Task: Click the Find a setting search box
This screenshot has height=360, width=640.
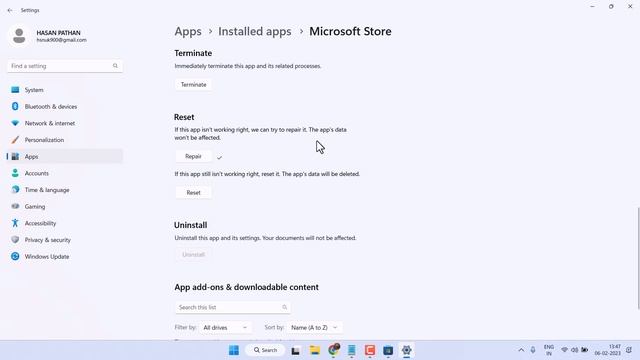Action: pyautogui.click(x=65, y=66)
